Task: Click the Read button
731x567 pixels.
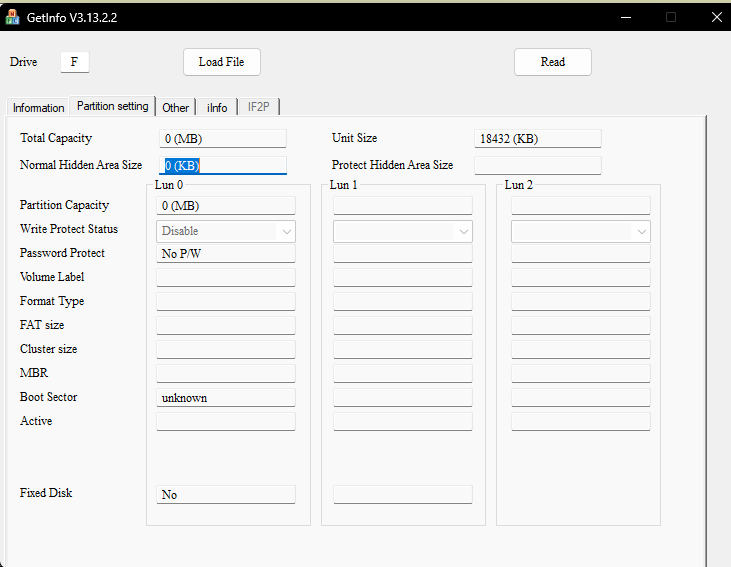Action: [x=552, y=62]
